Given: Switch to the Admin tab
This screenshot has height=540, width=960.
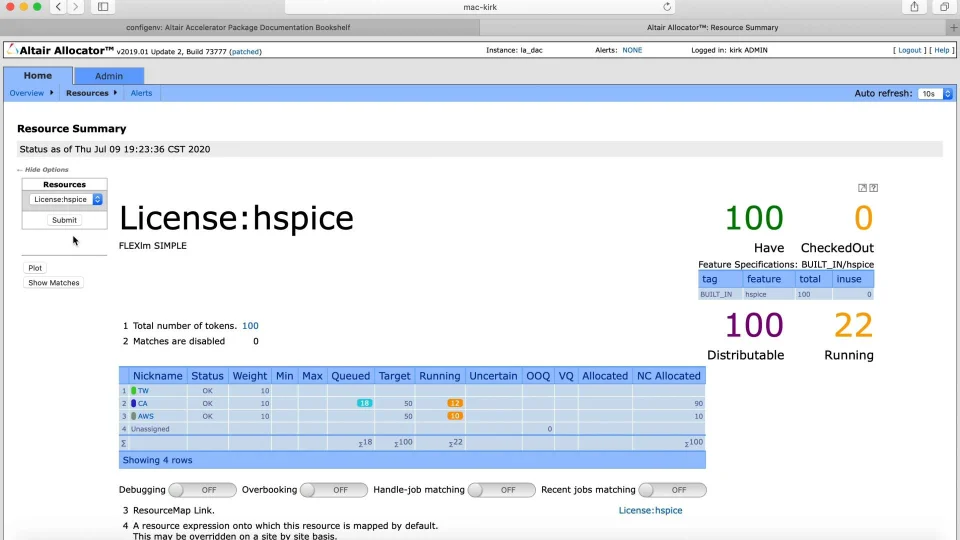Looking at the screenshot, I should (109, 76).
